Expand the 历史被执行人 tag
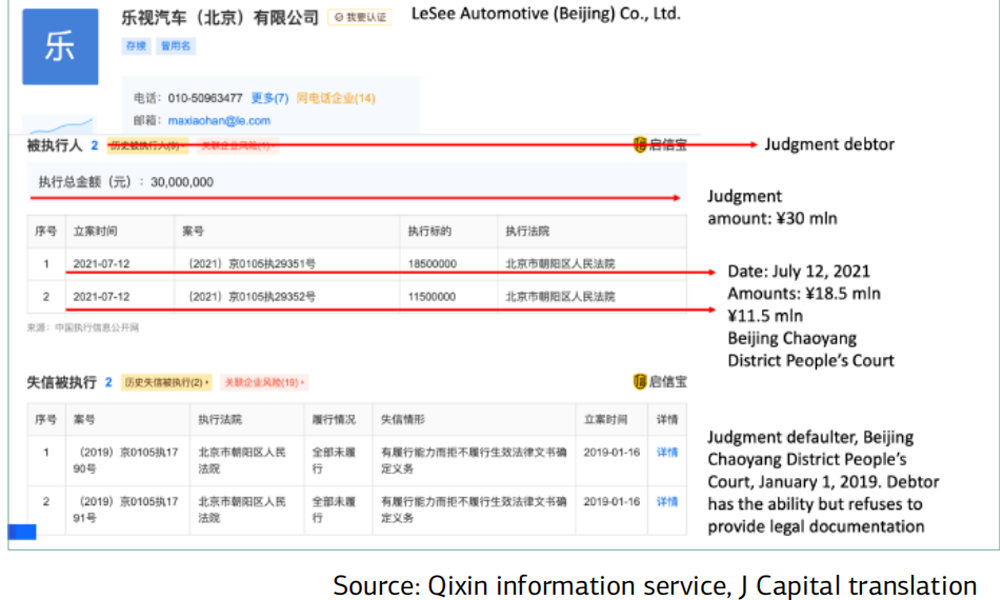 point(147,145)
